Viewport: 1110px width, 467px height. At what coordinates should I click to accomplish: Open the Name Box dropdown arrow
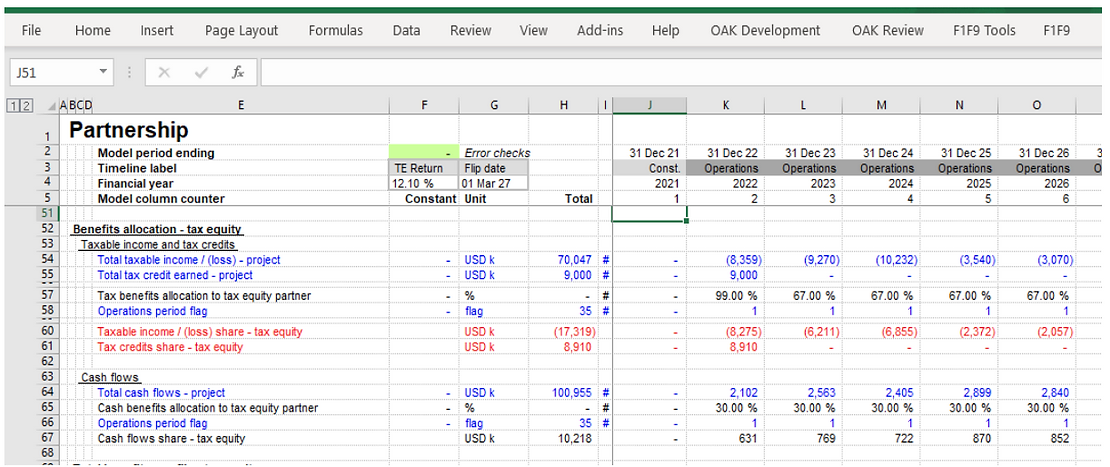click(x=104, y=72)
